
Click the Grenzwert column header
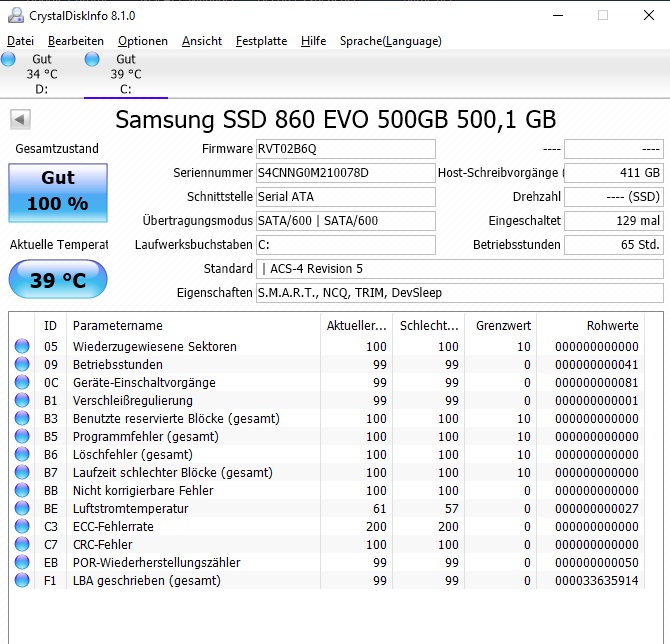[501, 326]
